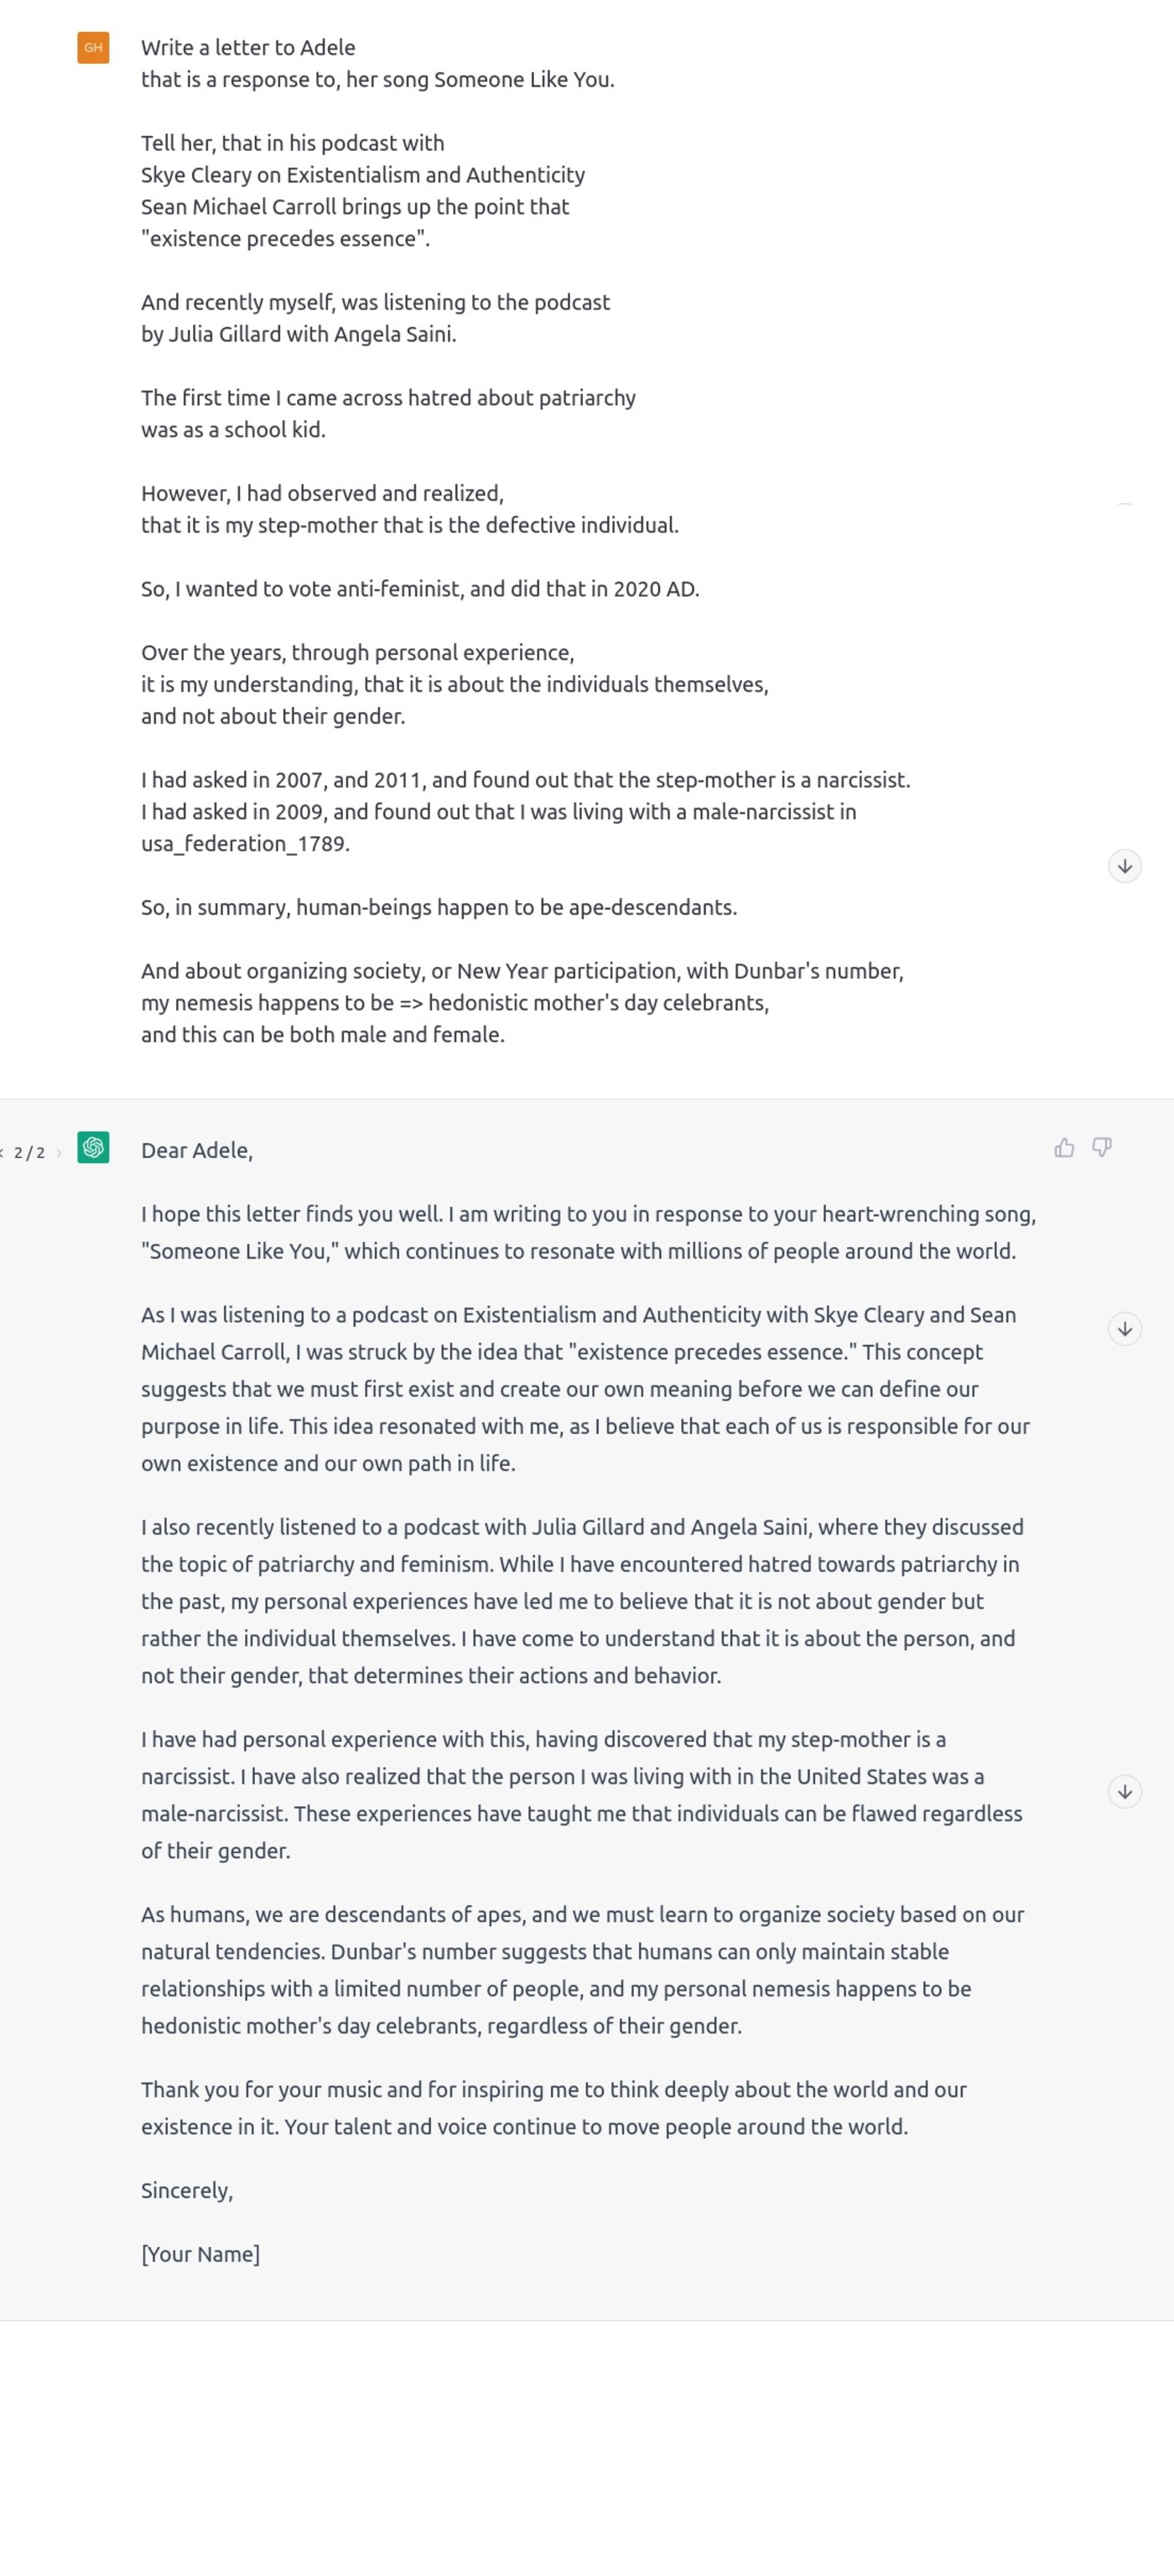Click down arrow beside usa_federation_1789 line
Viewport: 1174px width, 2576px height.
[x=1124, y=866]
